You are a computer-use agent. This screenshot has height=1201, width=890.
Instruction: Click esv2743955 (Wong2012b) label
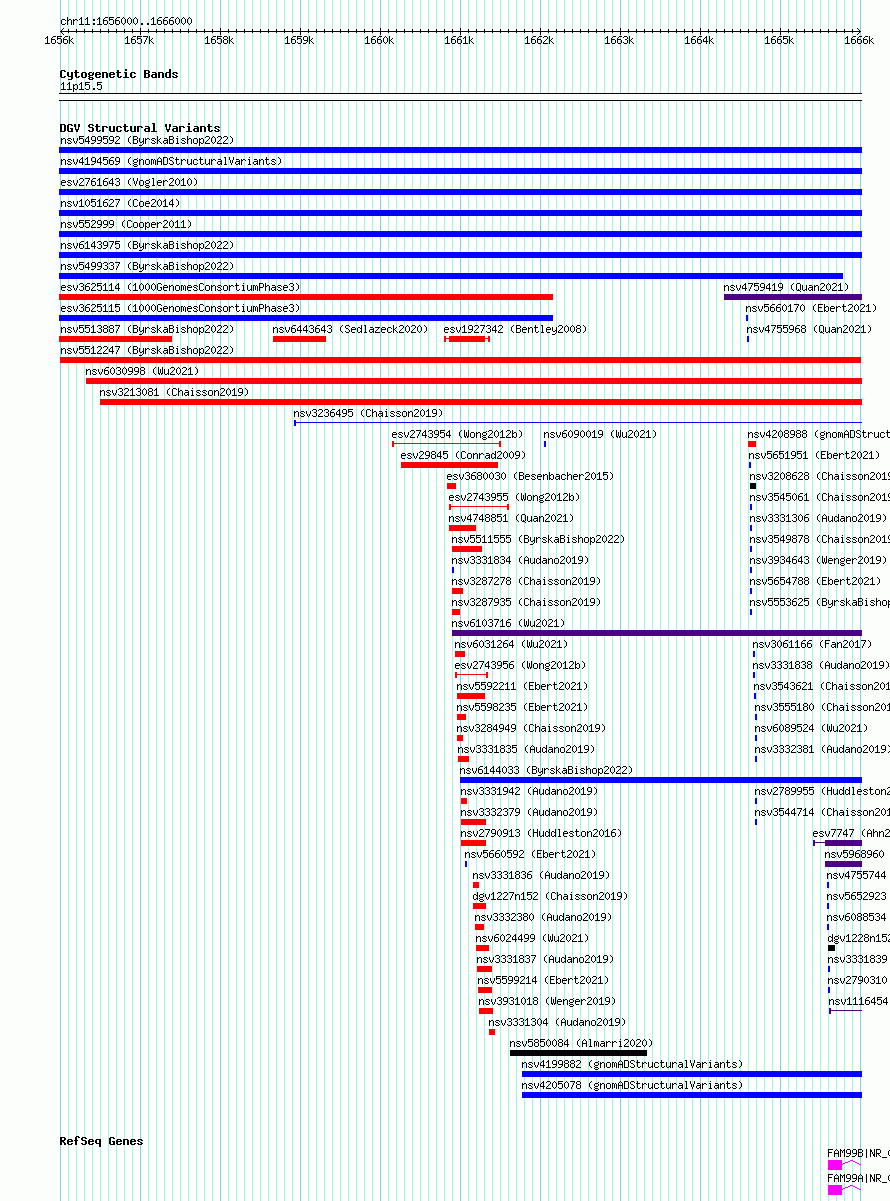coord(514,498)
